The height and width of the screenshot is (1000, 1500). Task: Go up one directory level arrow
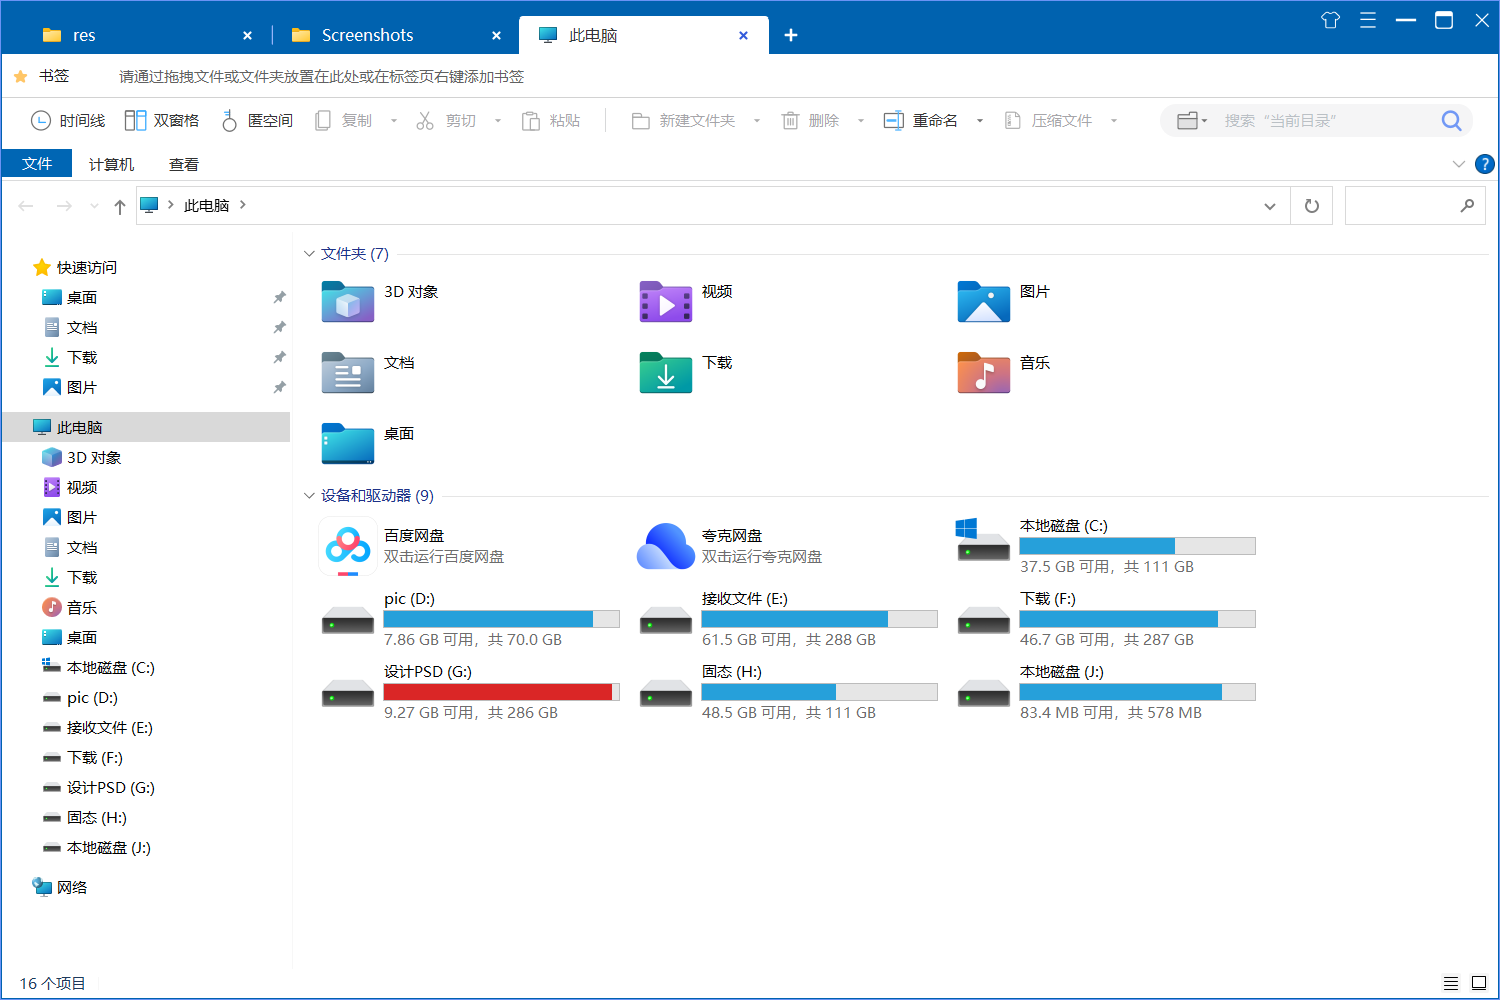click(x=120, y=206)
